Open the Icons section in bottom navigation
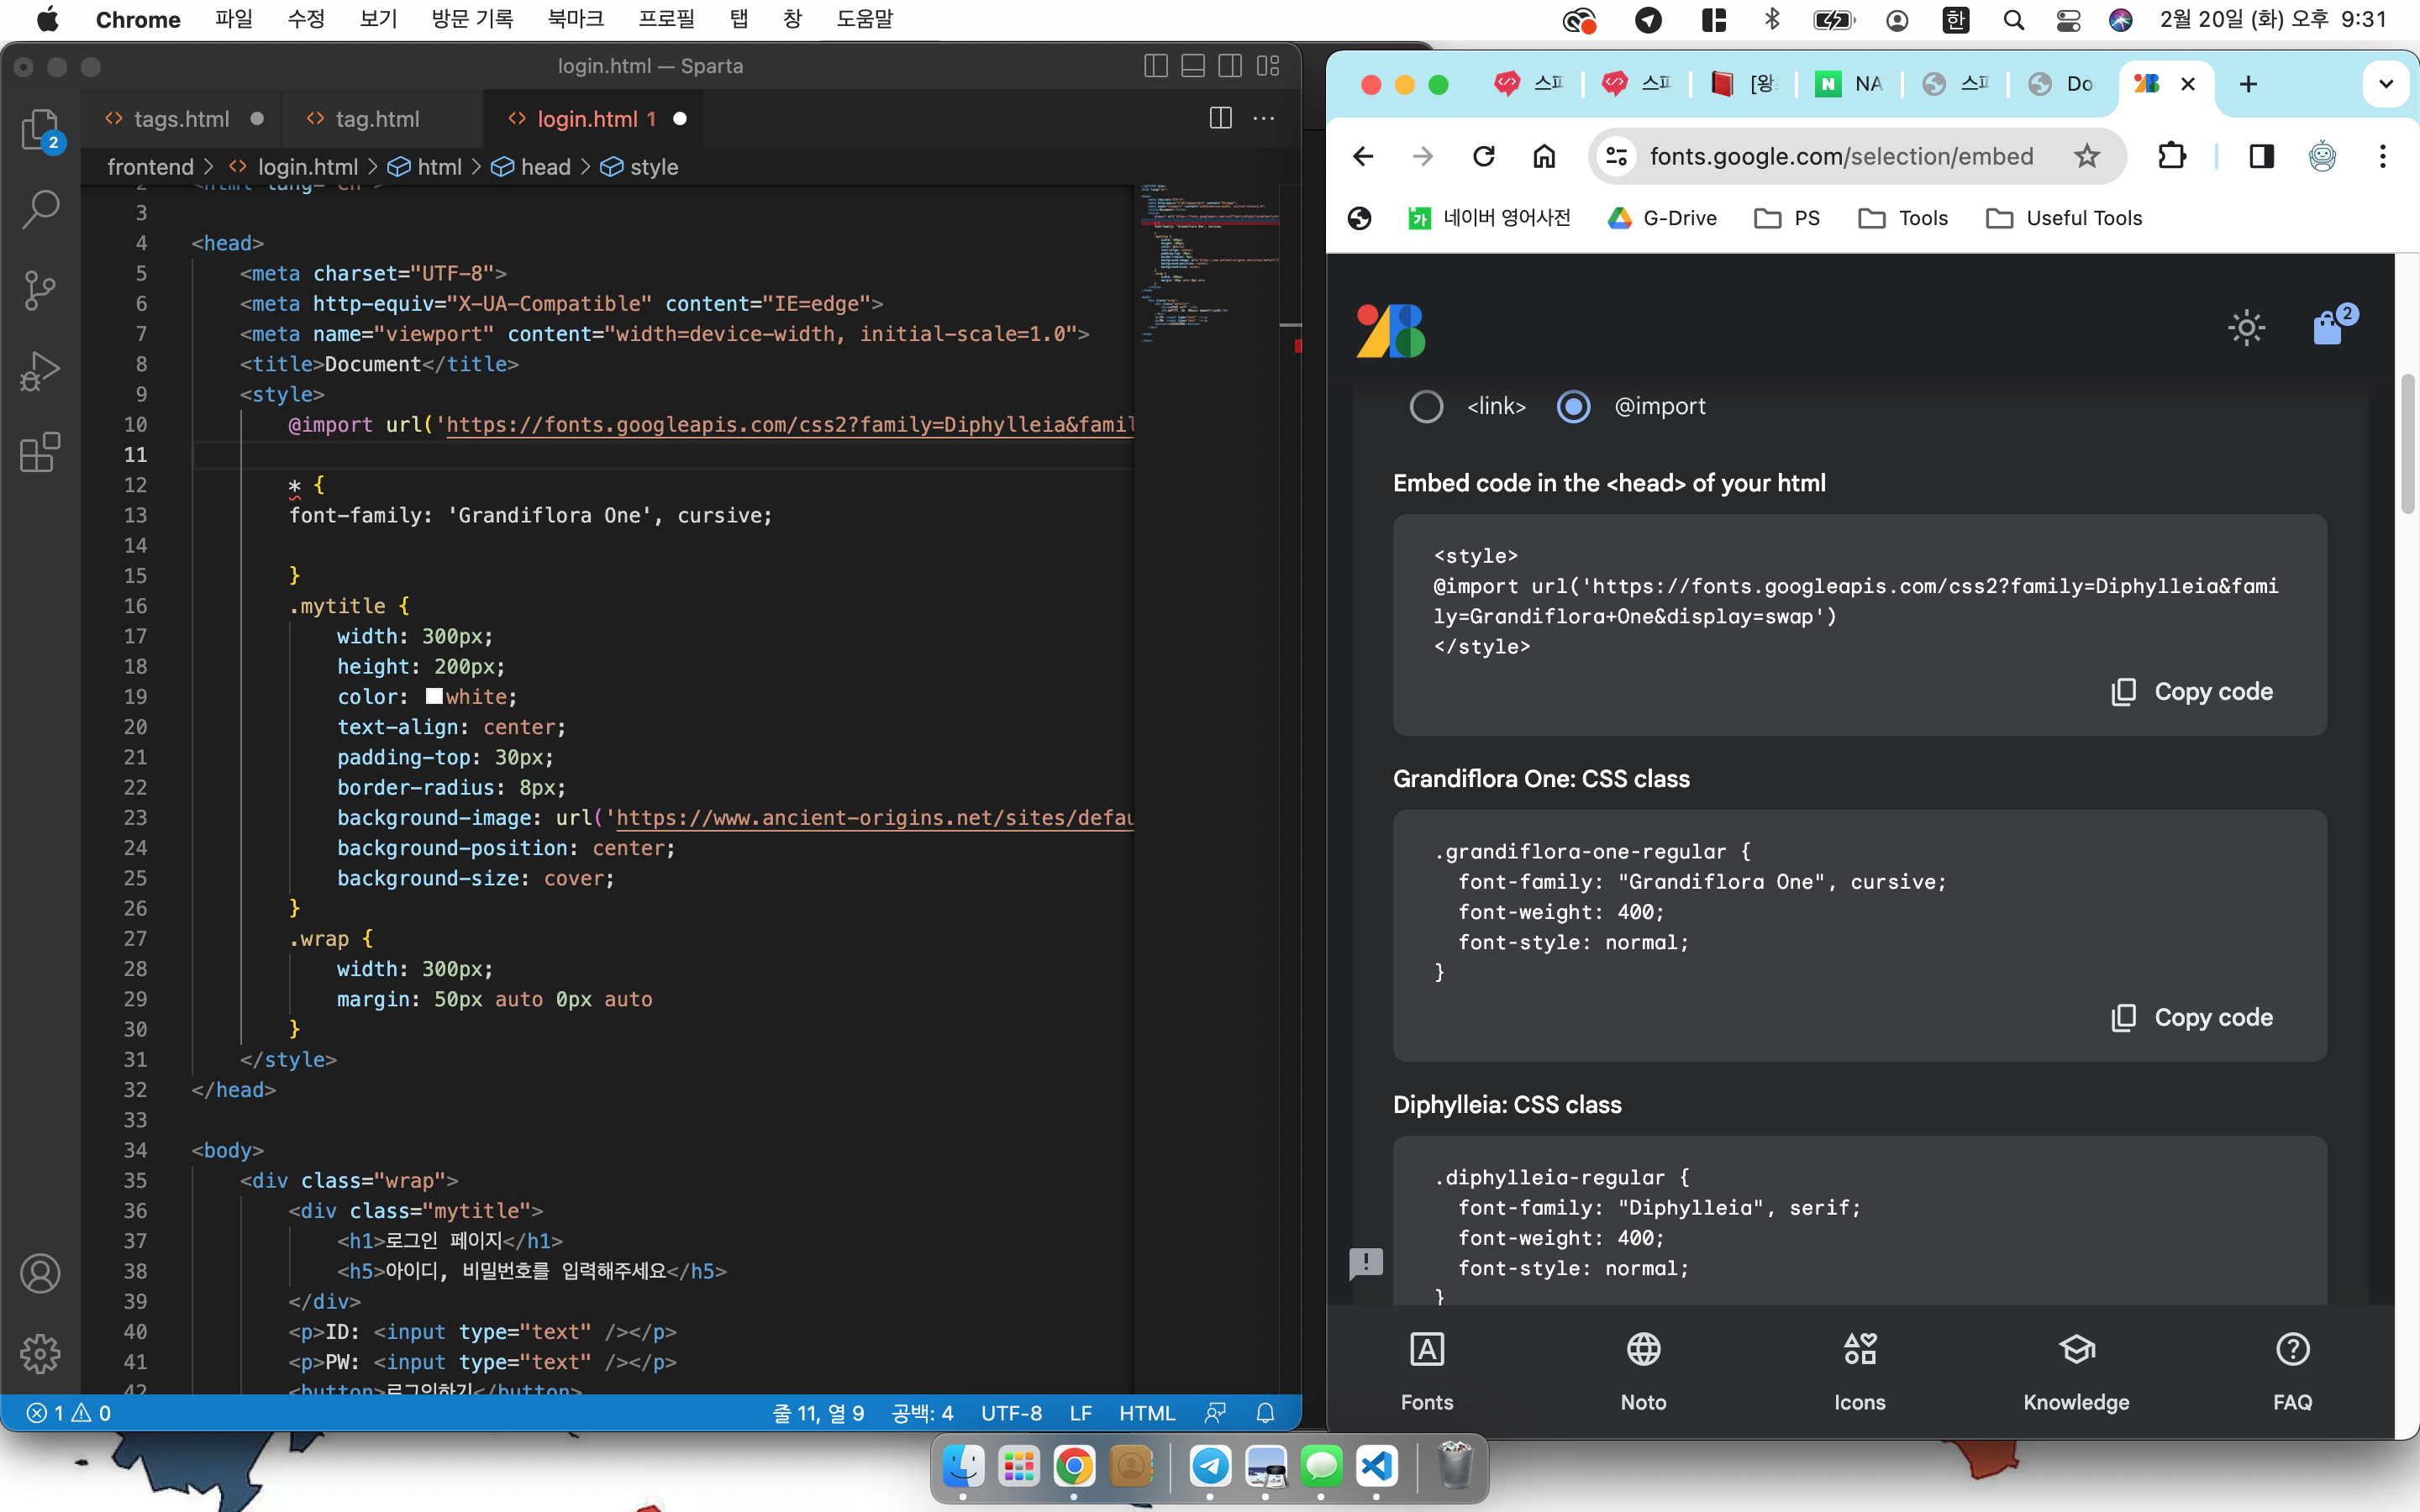 (x=1860, y=1370)
